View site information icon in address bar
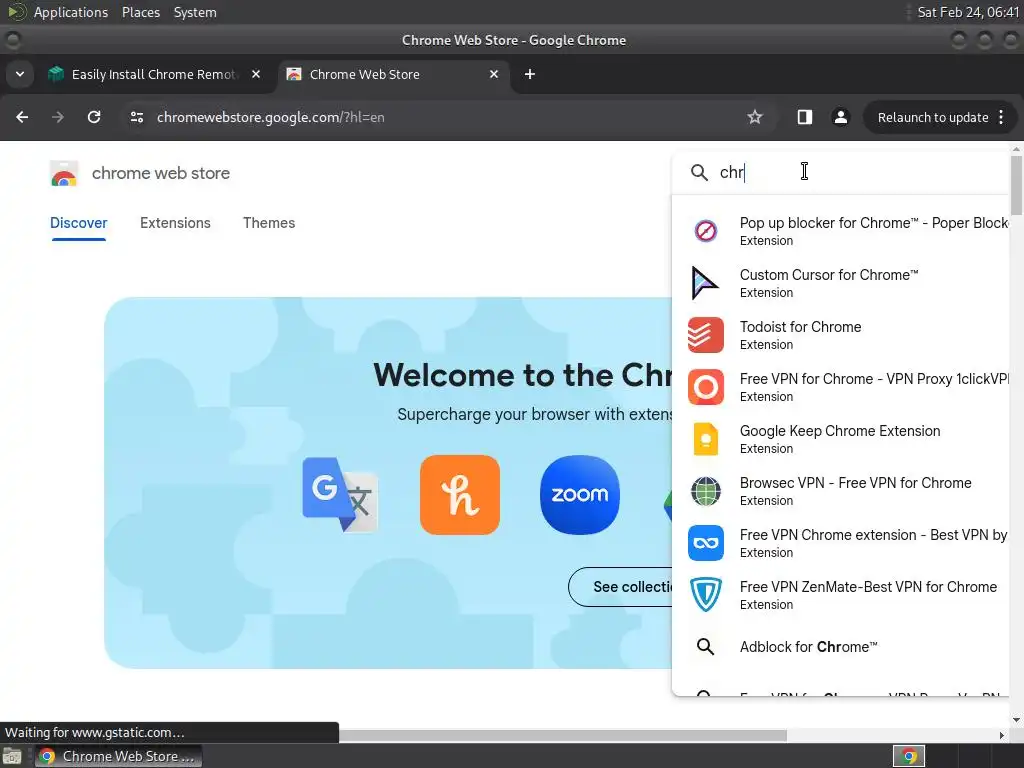 coord(136,117)
